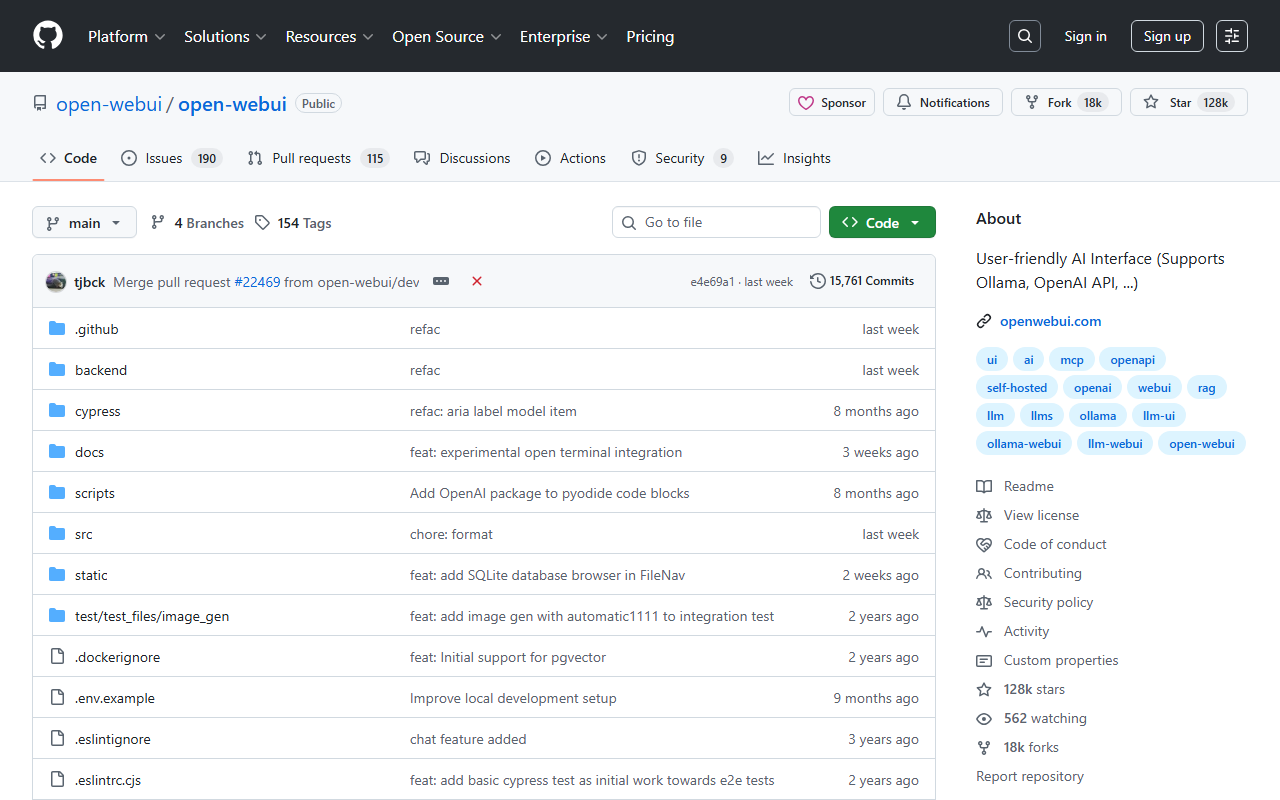Click the command palette icon near Sign up
Image resolution: width=1280 pixels, height=800 pixels.
point(1231,35)
